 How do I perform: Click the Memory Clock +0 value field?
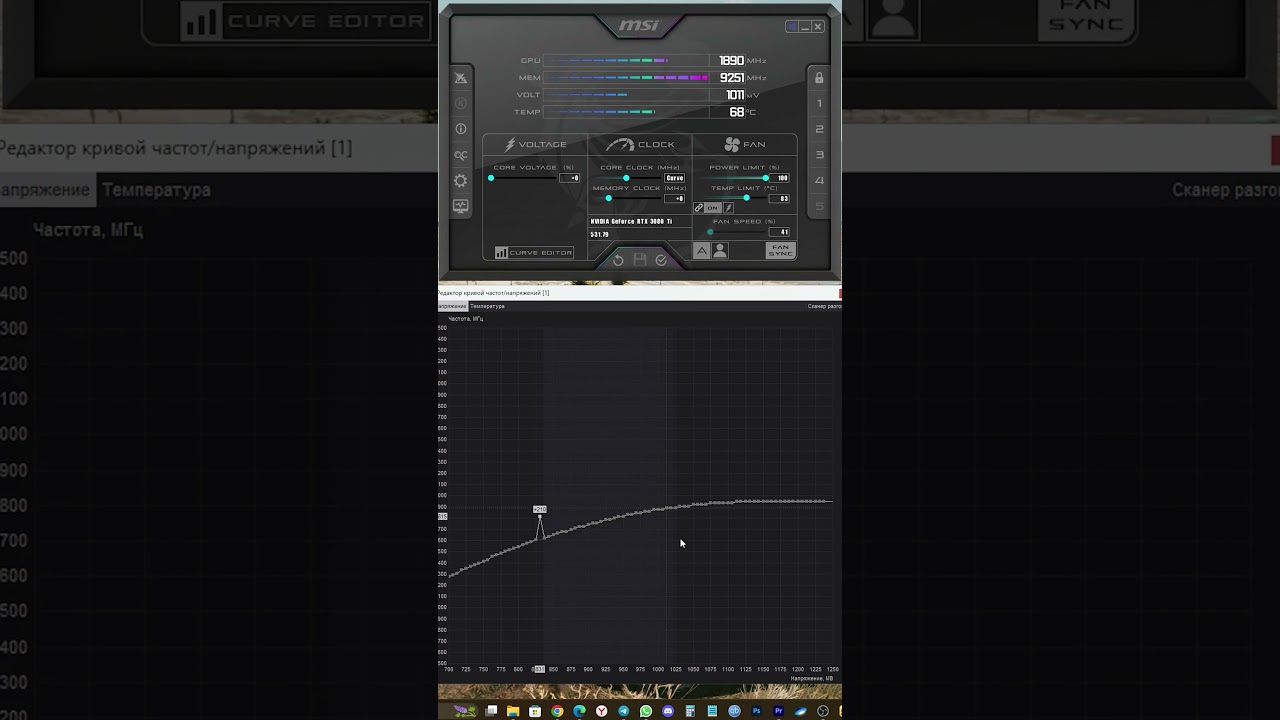pyautogui.click(x=674, y=198)
